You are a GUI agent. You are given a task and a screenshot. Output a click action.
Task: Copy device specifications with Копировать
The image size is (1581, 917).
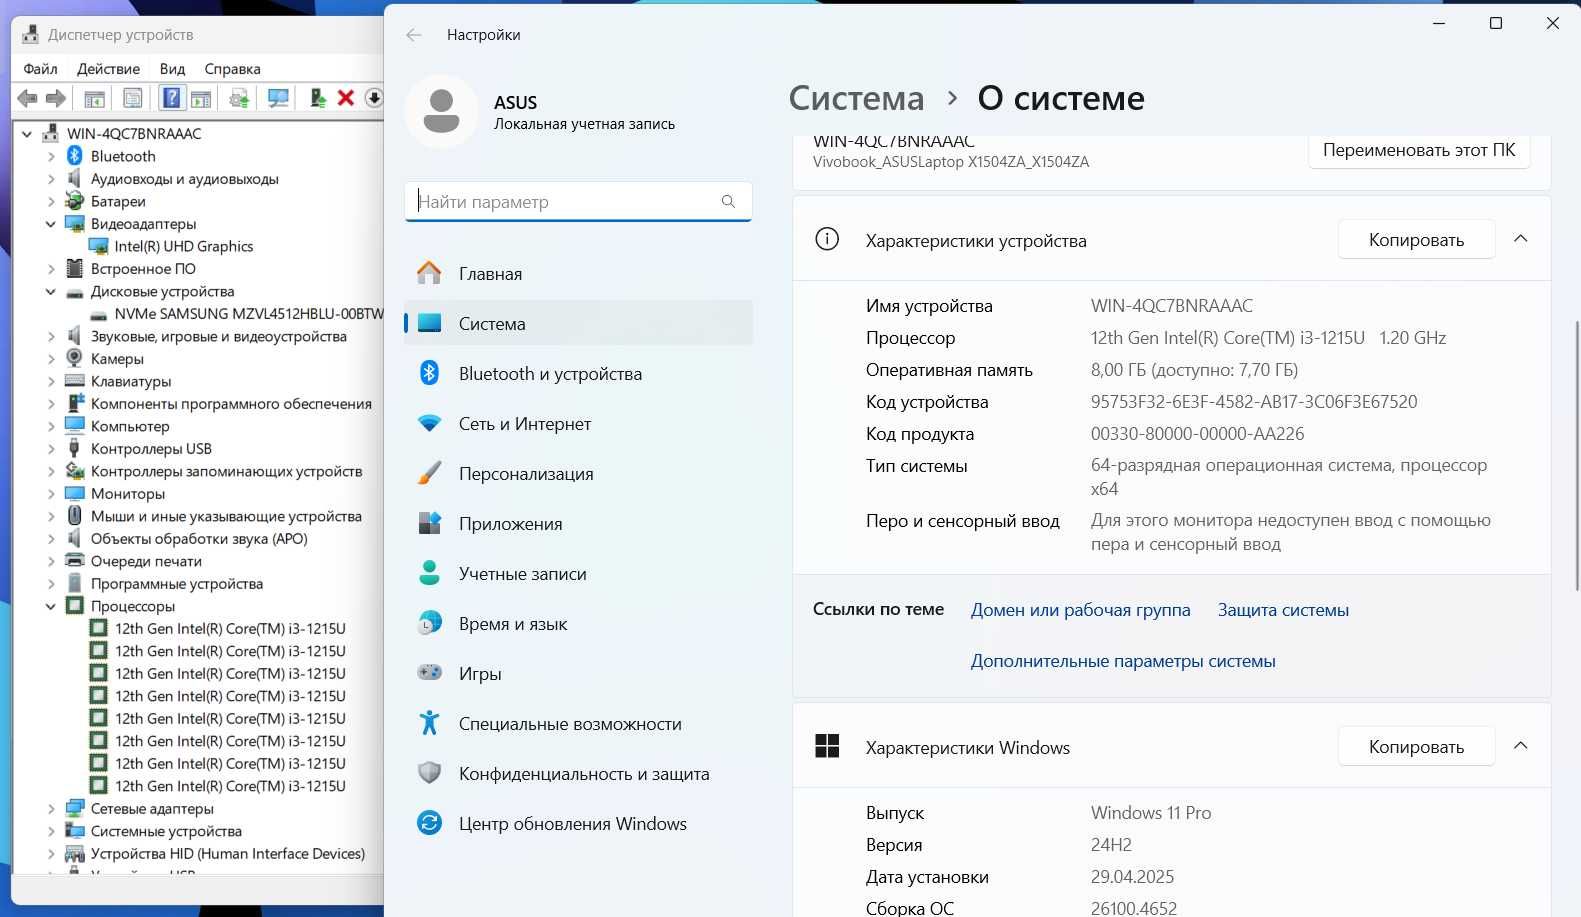(x=1416, y=240)
